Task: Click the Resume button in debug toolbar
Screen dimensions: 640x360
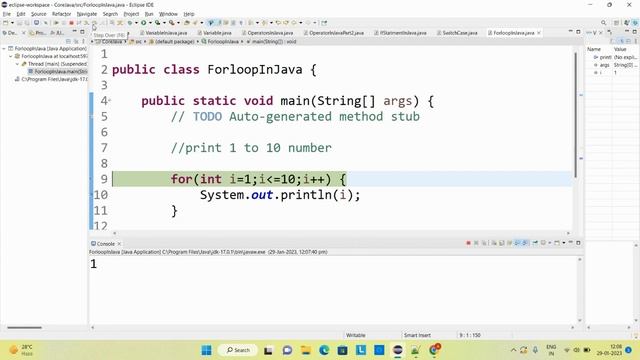Action: click(x=56, y=23)
